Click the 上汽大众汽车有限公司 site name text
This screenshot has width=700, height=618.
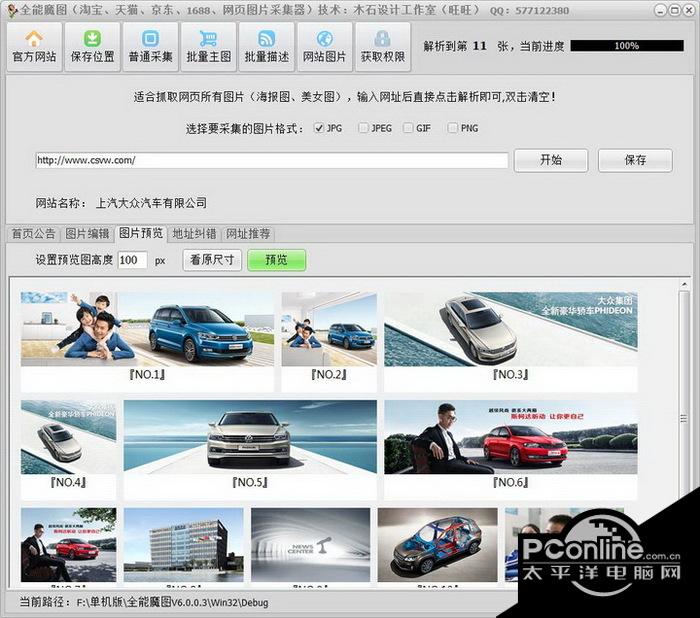151,203
